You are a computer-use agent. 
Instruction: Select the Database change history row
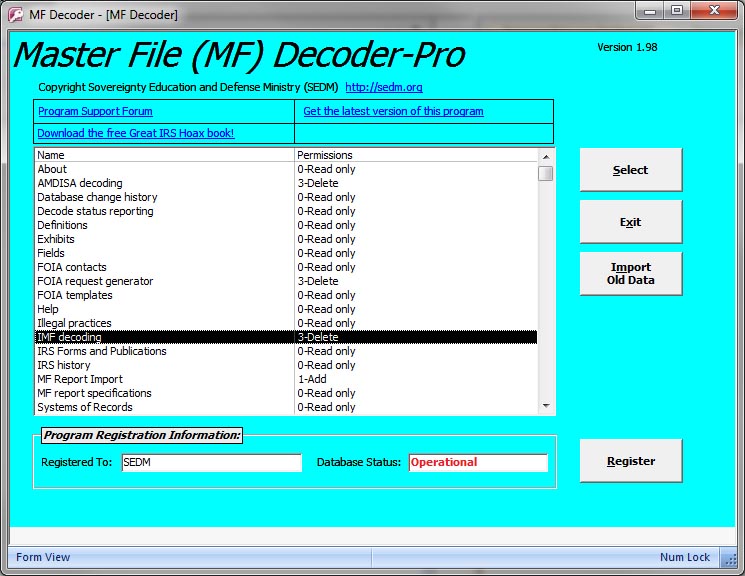[x=287, y=197]
